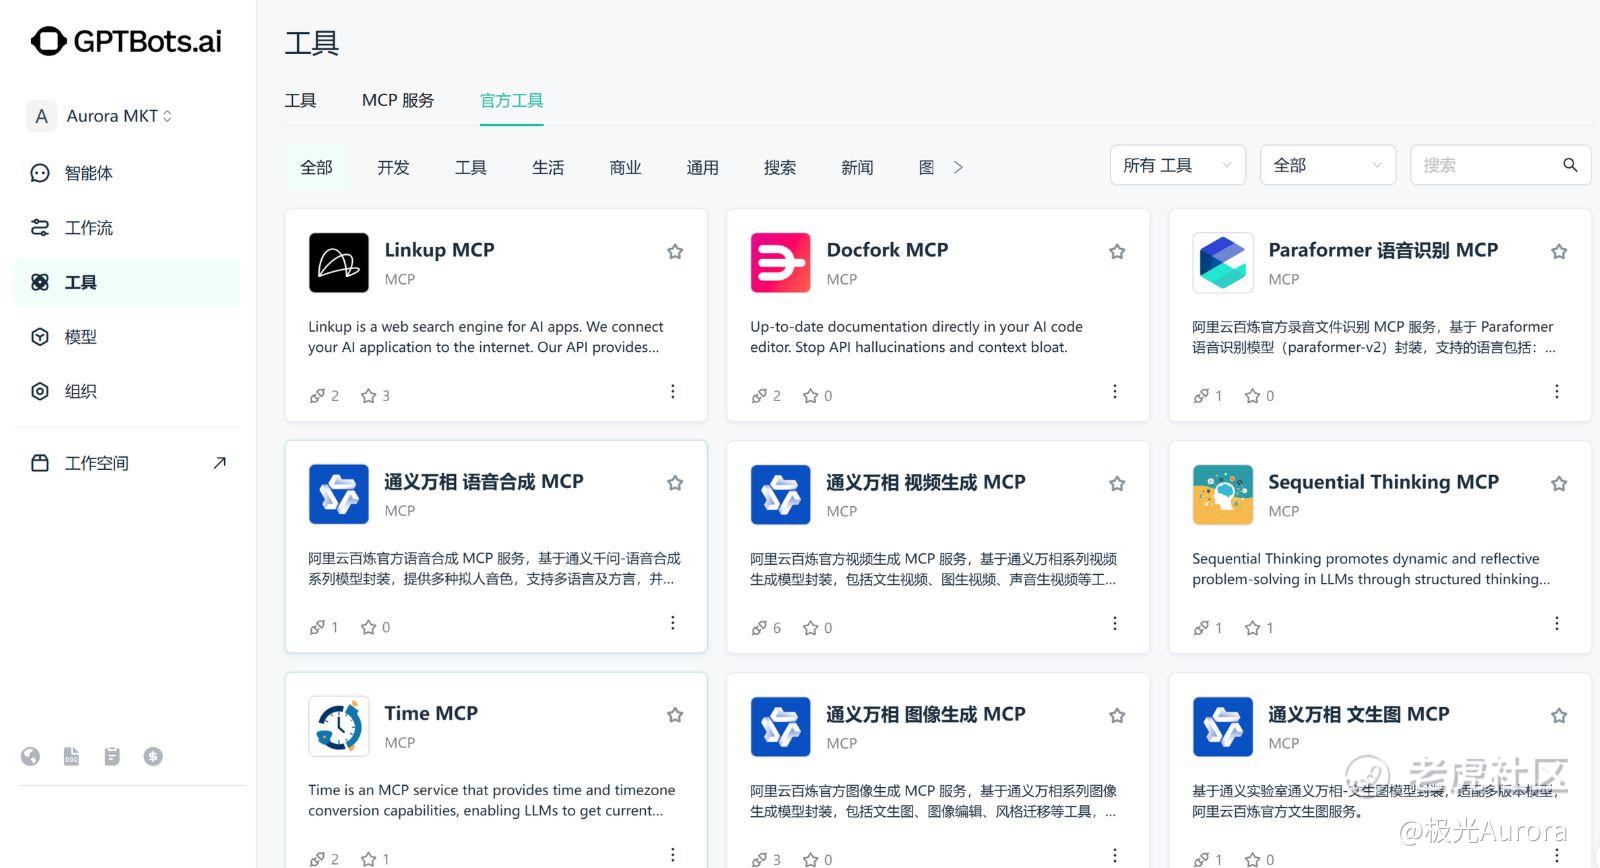The image size is (1600, 868).
Task: Filter tools by 生活 category
Action: 548,167
